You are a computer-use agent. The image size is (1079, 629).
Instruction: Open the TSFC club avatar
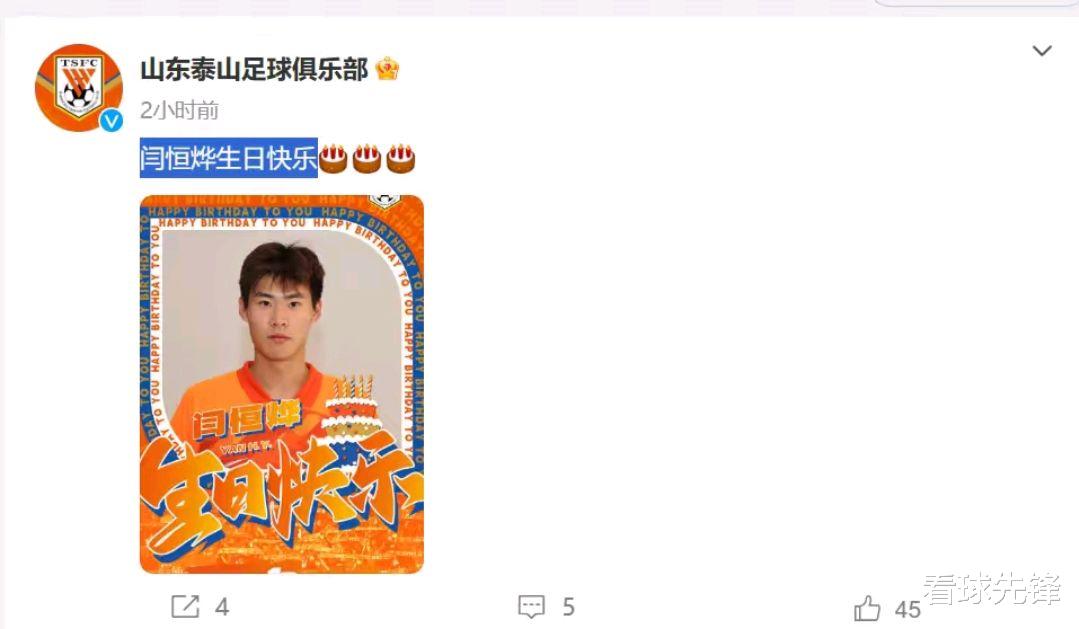click(x=78, y=87)
